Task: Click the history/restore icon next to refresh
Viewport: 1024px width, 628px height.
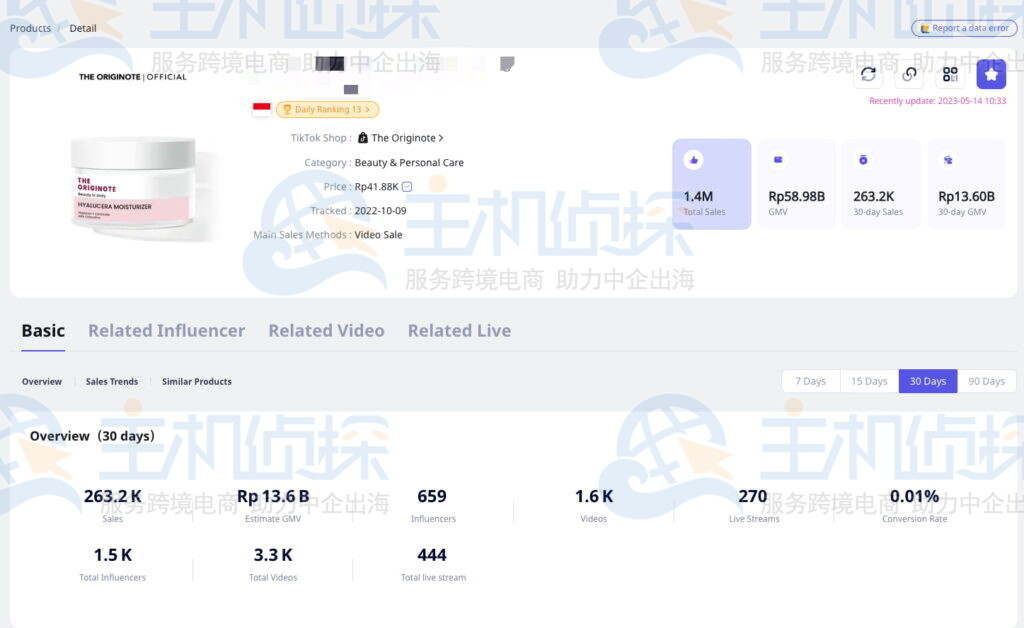Action: pyautogui.click(x=909, y=74)
